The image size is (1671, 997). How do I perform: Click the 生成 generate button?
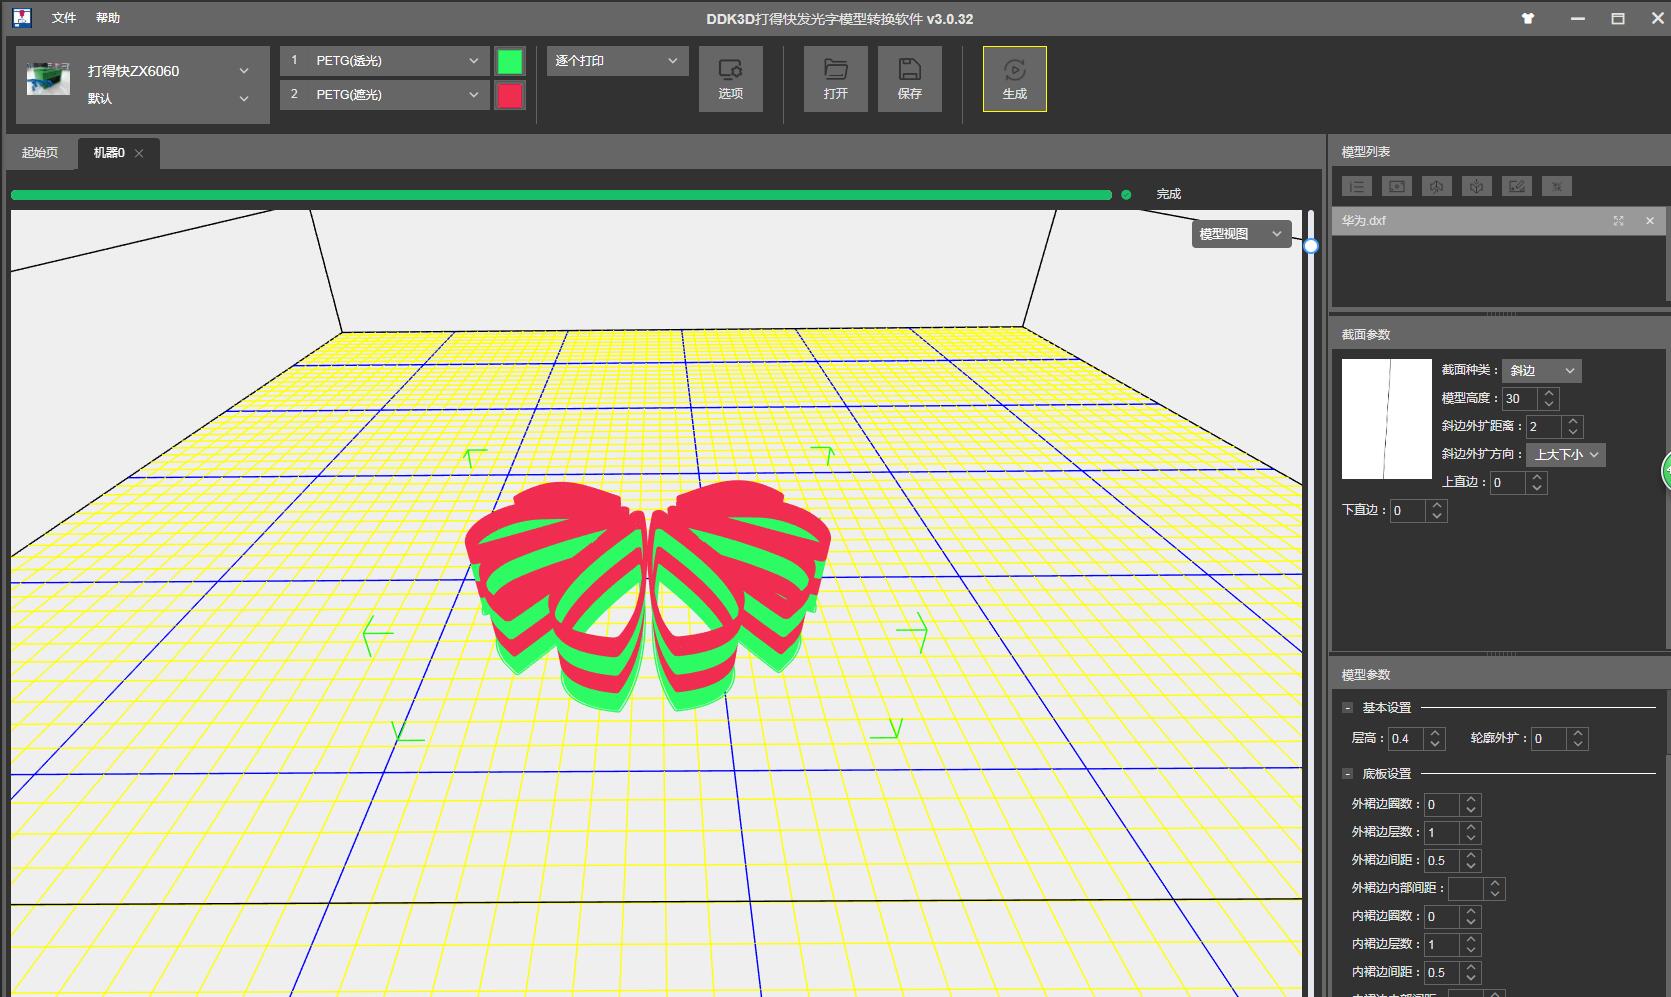point(1015,79)
